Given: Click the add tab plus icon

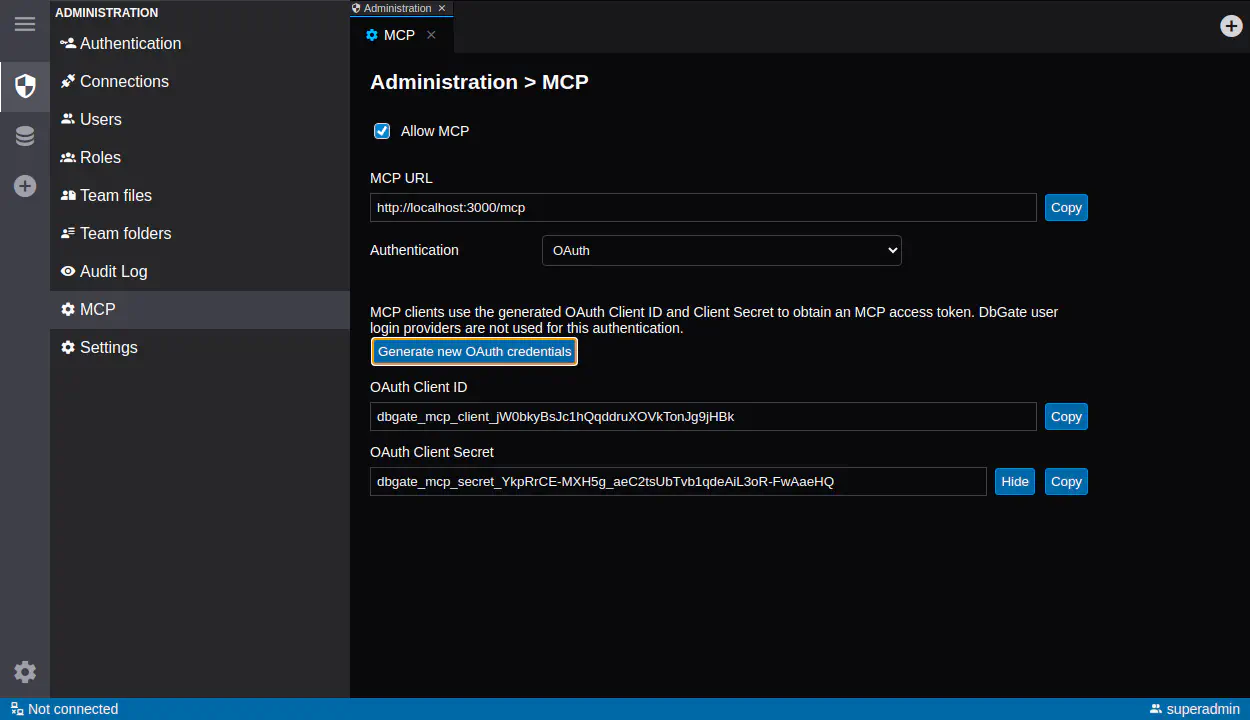Looking at the screenshot, I should [x=1232, y=26].
